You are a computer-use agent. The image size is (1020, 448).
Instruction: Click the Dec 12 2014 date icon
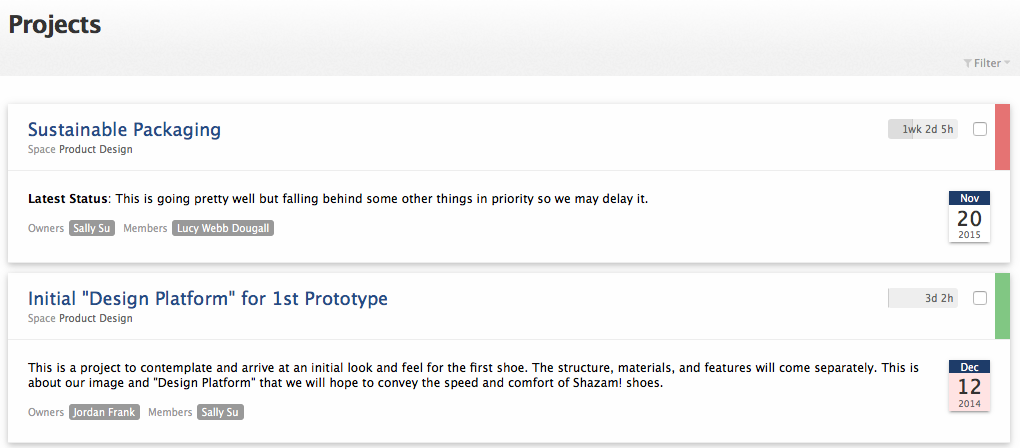(969, 385)
